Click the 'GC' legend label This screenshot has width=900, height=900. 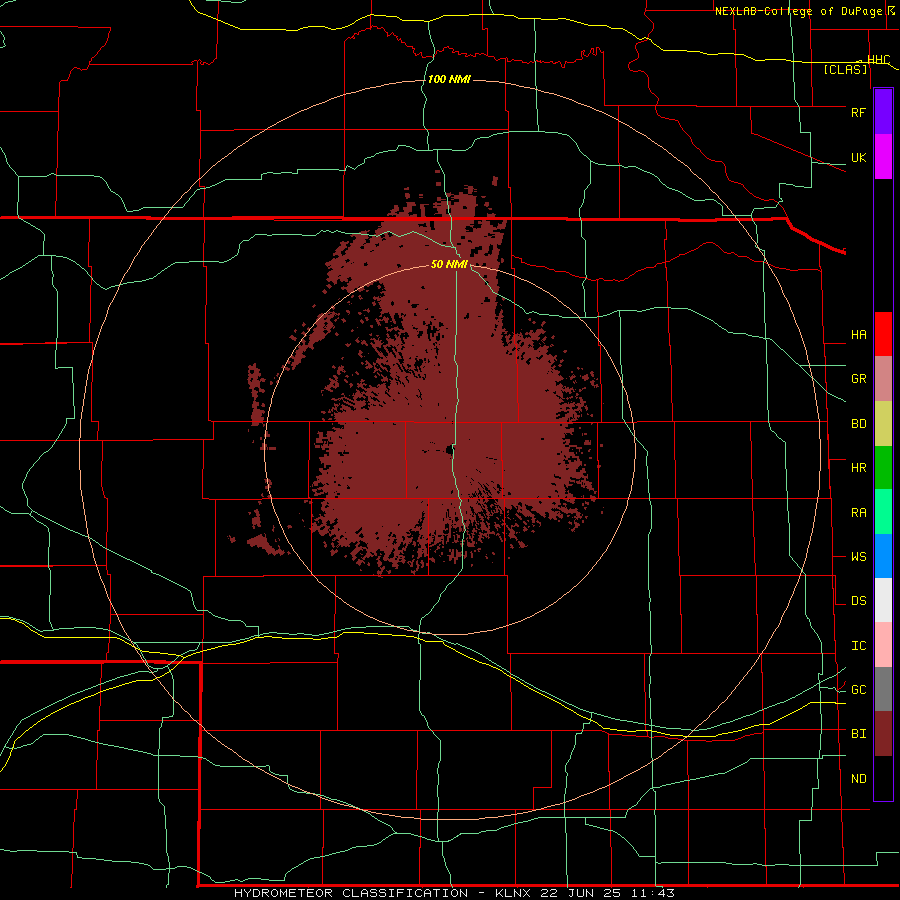click(x=858, y=690)
